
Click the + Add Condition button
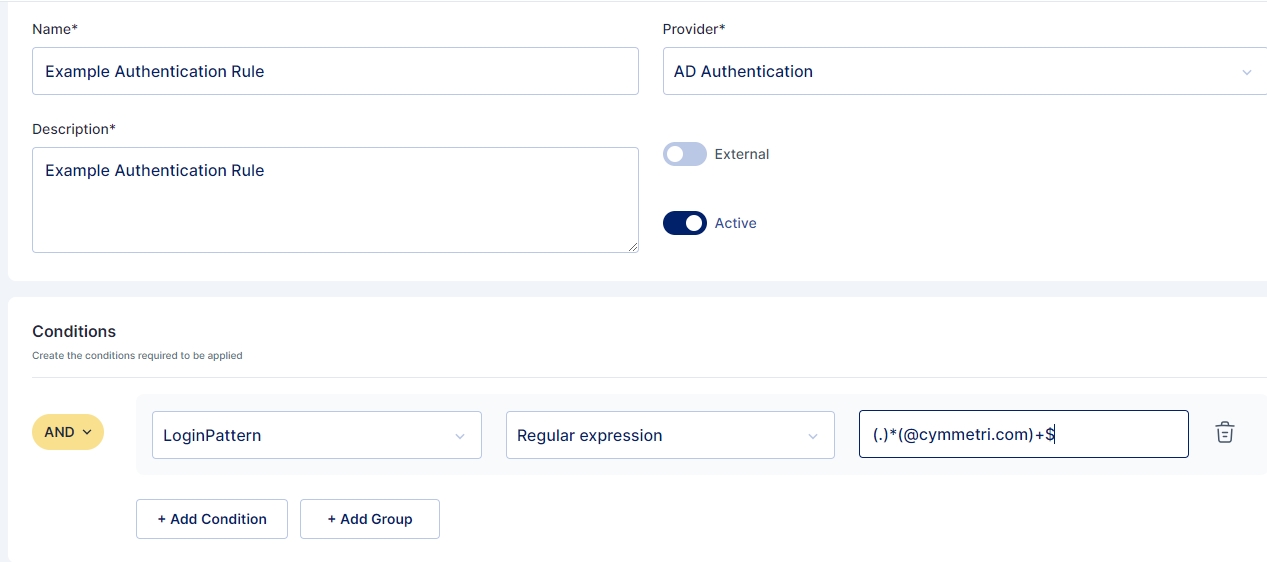tap(212, 519)
